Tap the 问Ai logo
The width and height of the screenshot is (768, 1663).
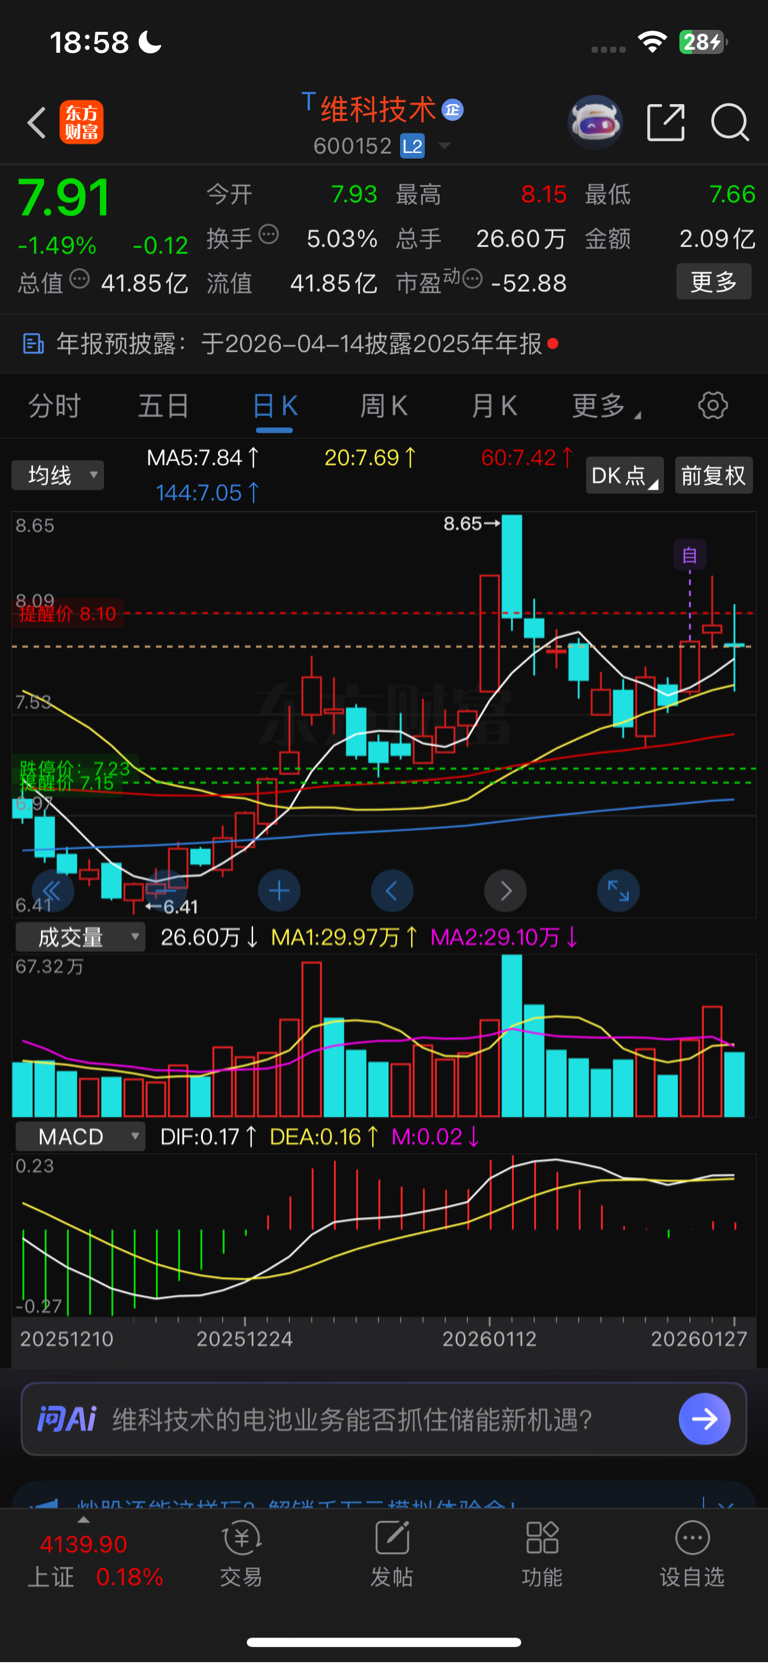(67, 1419)
